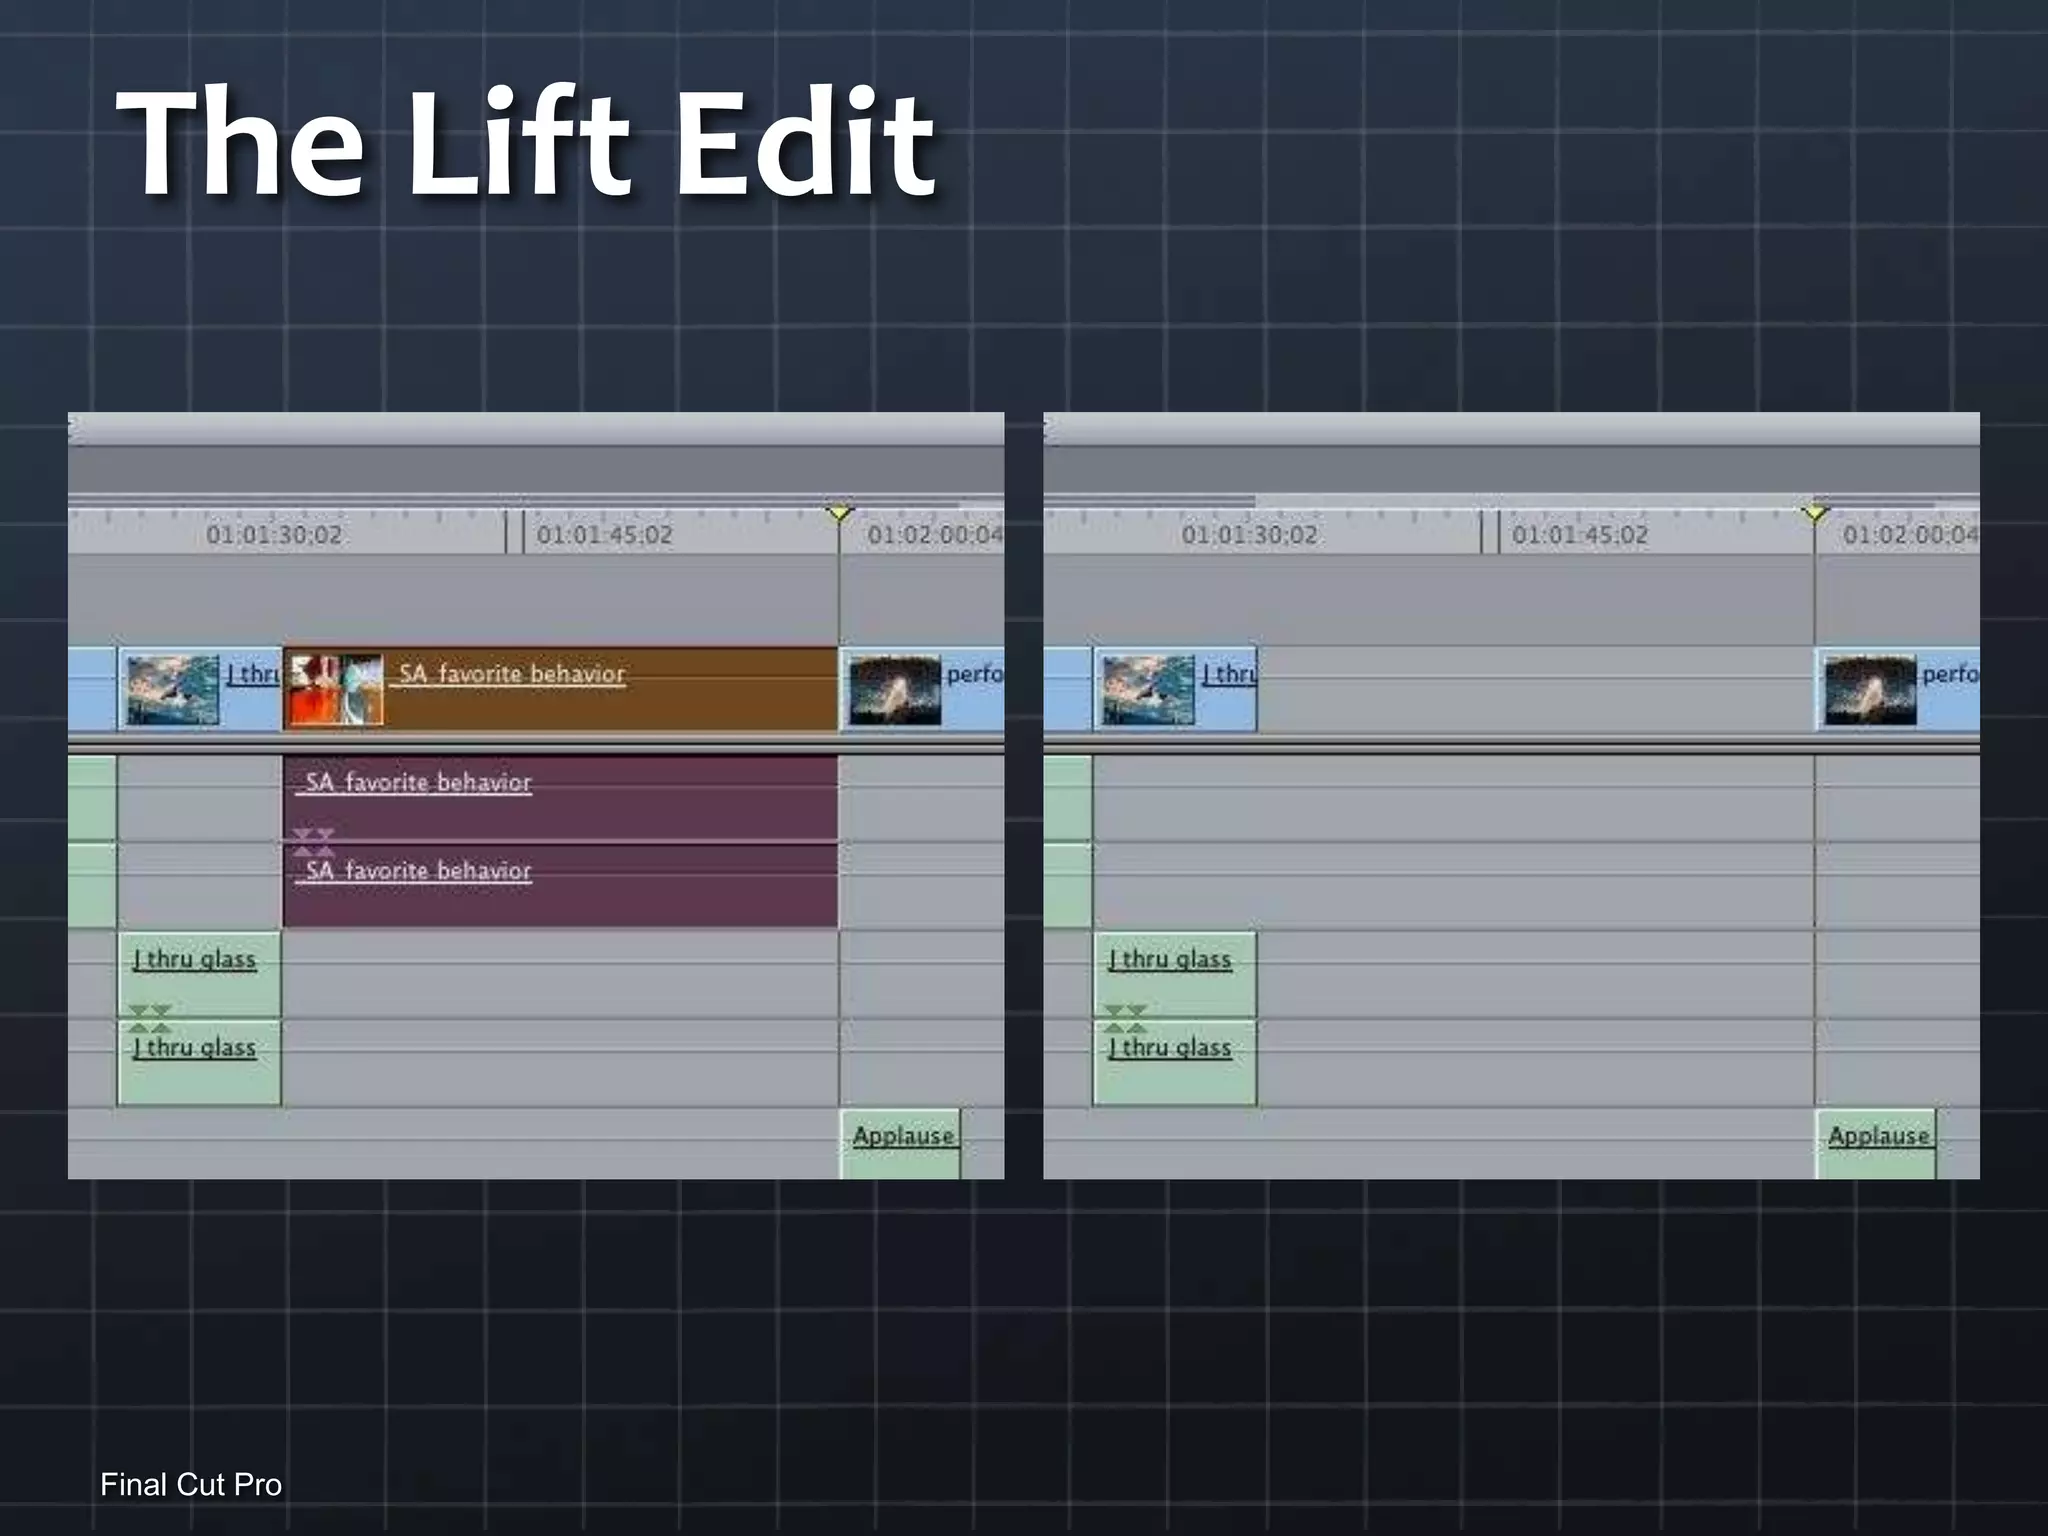Click 01:01:45;02 on the right timeline ruler
2048x1536 pixels.
1580,535
